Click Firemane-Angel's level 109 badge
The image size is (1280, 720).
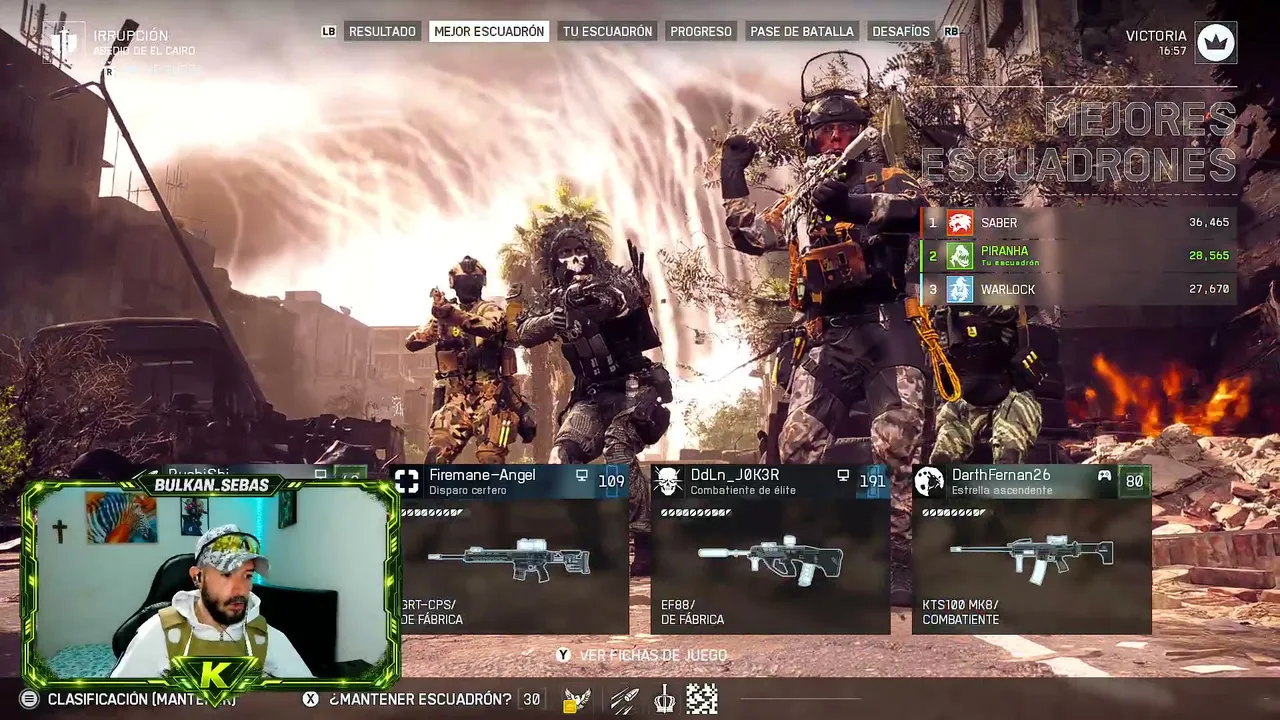[x=611, y=481]
